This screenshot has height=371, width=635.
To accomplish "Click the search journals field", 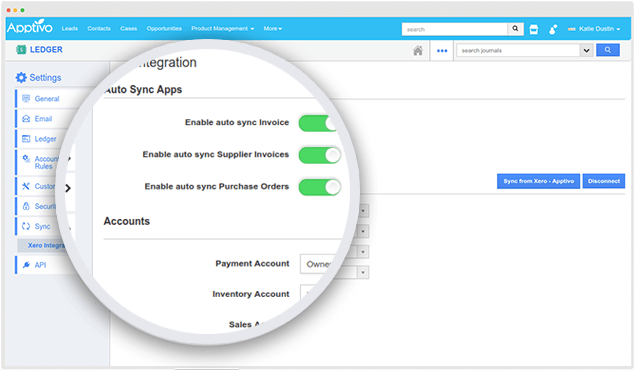I will (x=518, y=50).
